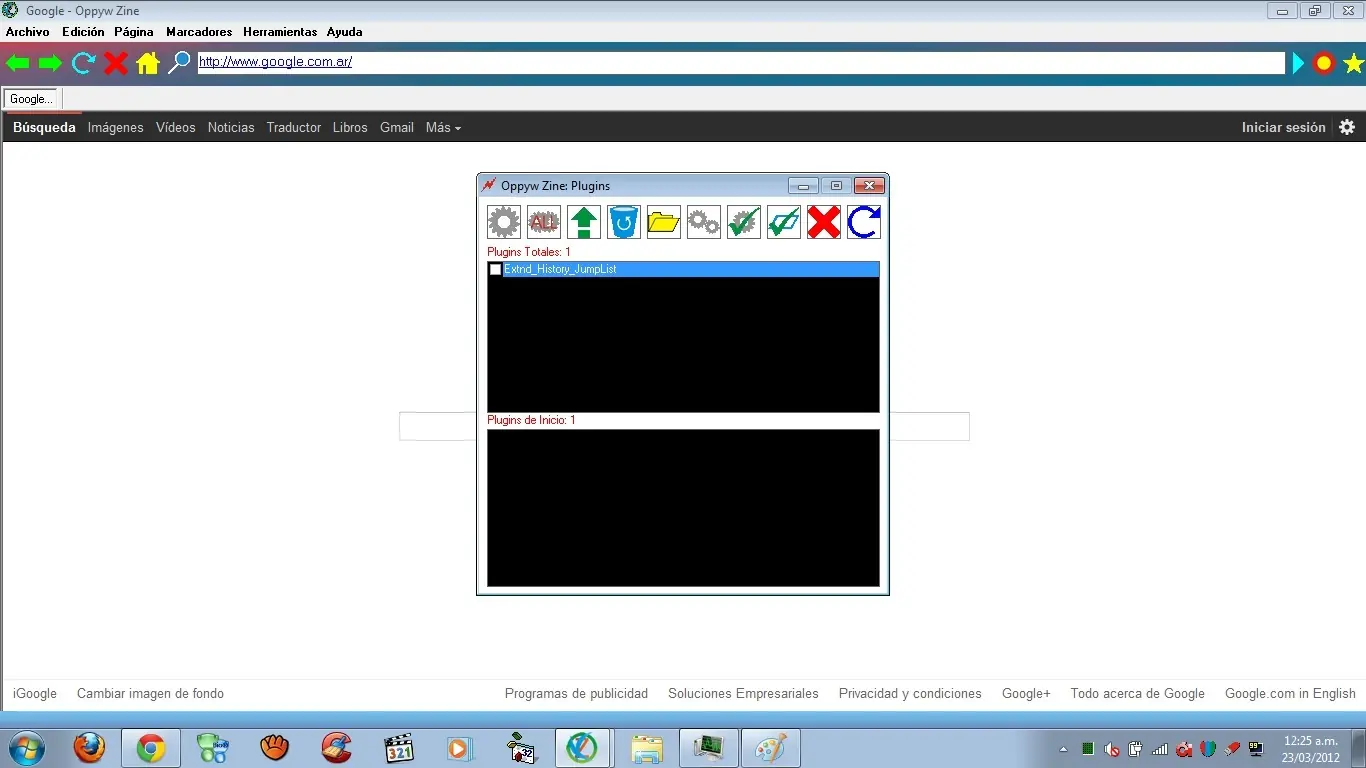Open the Traductor link
This screenshot has height=768, width=1366.
point(294,127)
